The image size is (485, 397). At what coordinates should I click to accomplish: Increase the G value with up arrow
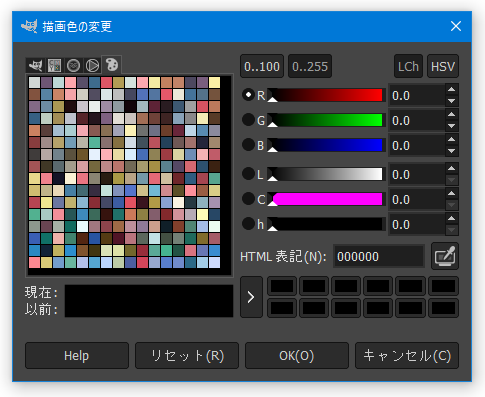452,114
